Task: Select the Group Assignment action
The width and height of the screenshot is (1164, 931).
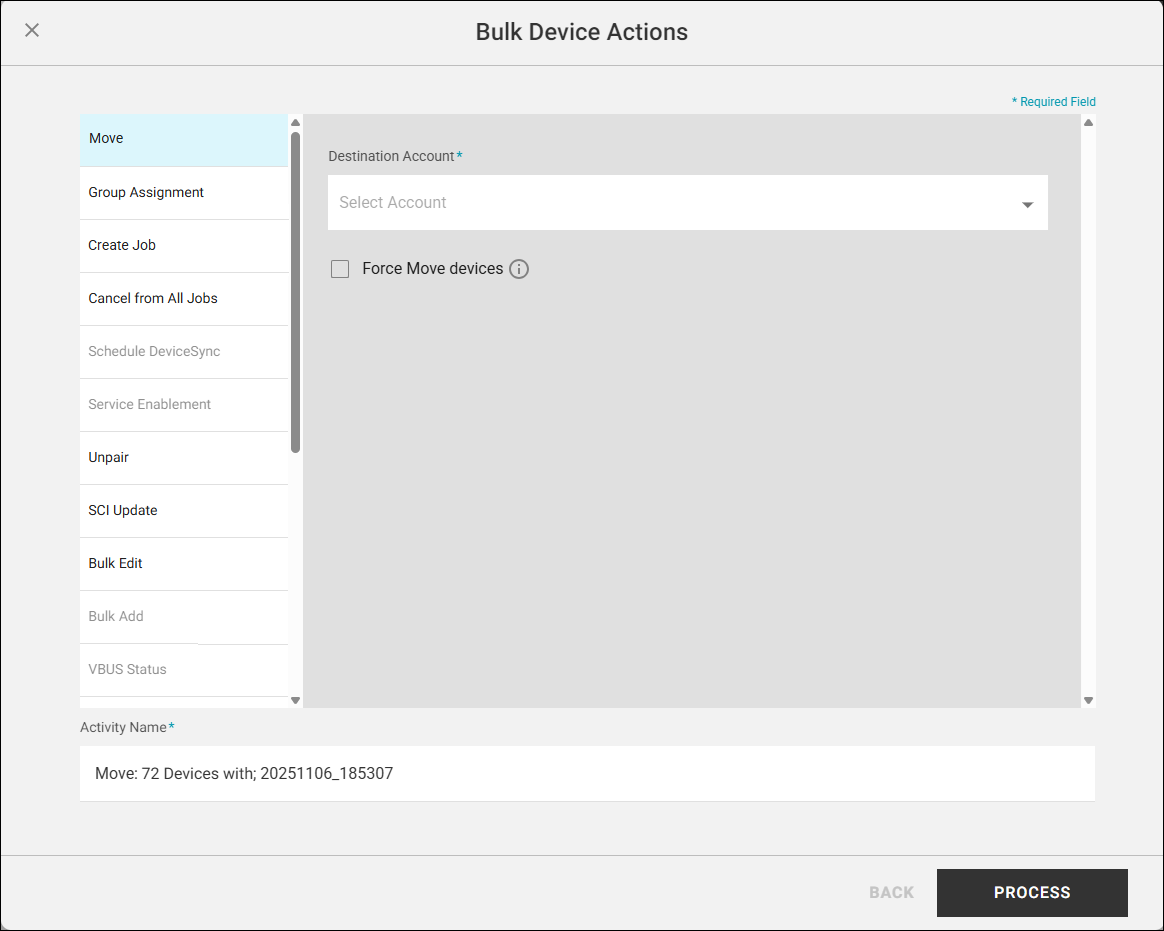Action: 184,193
